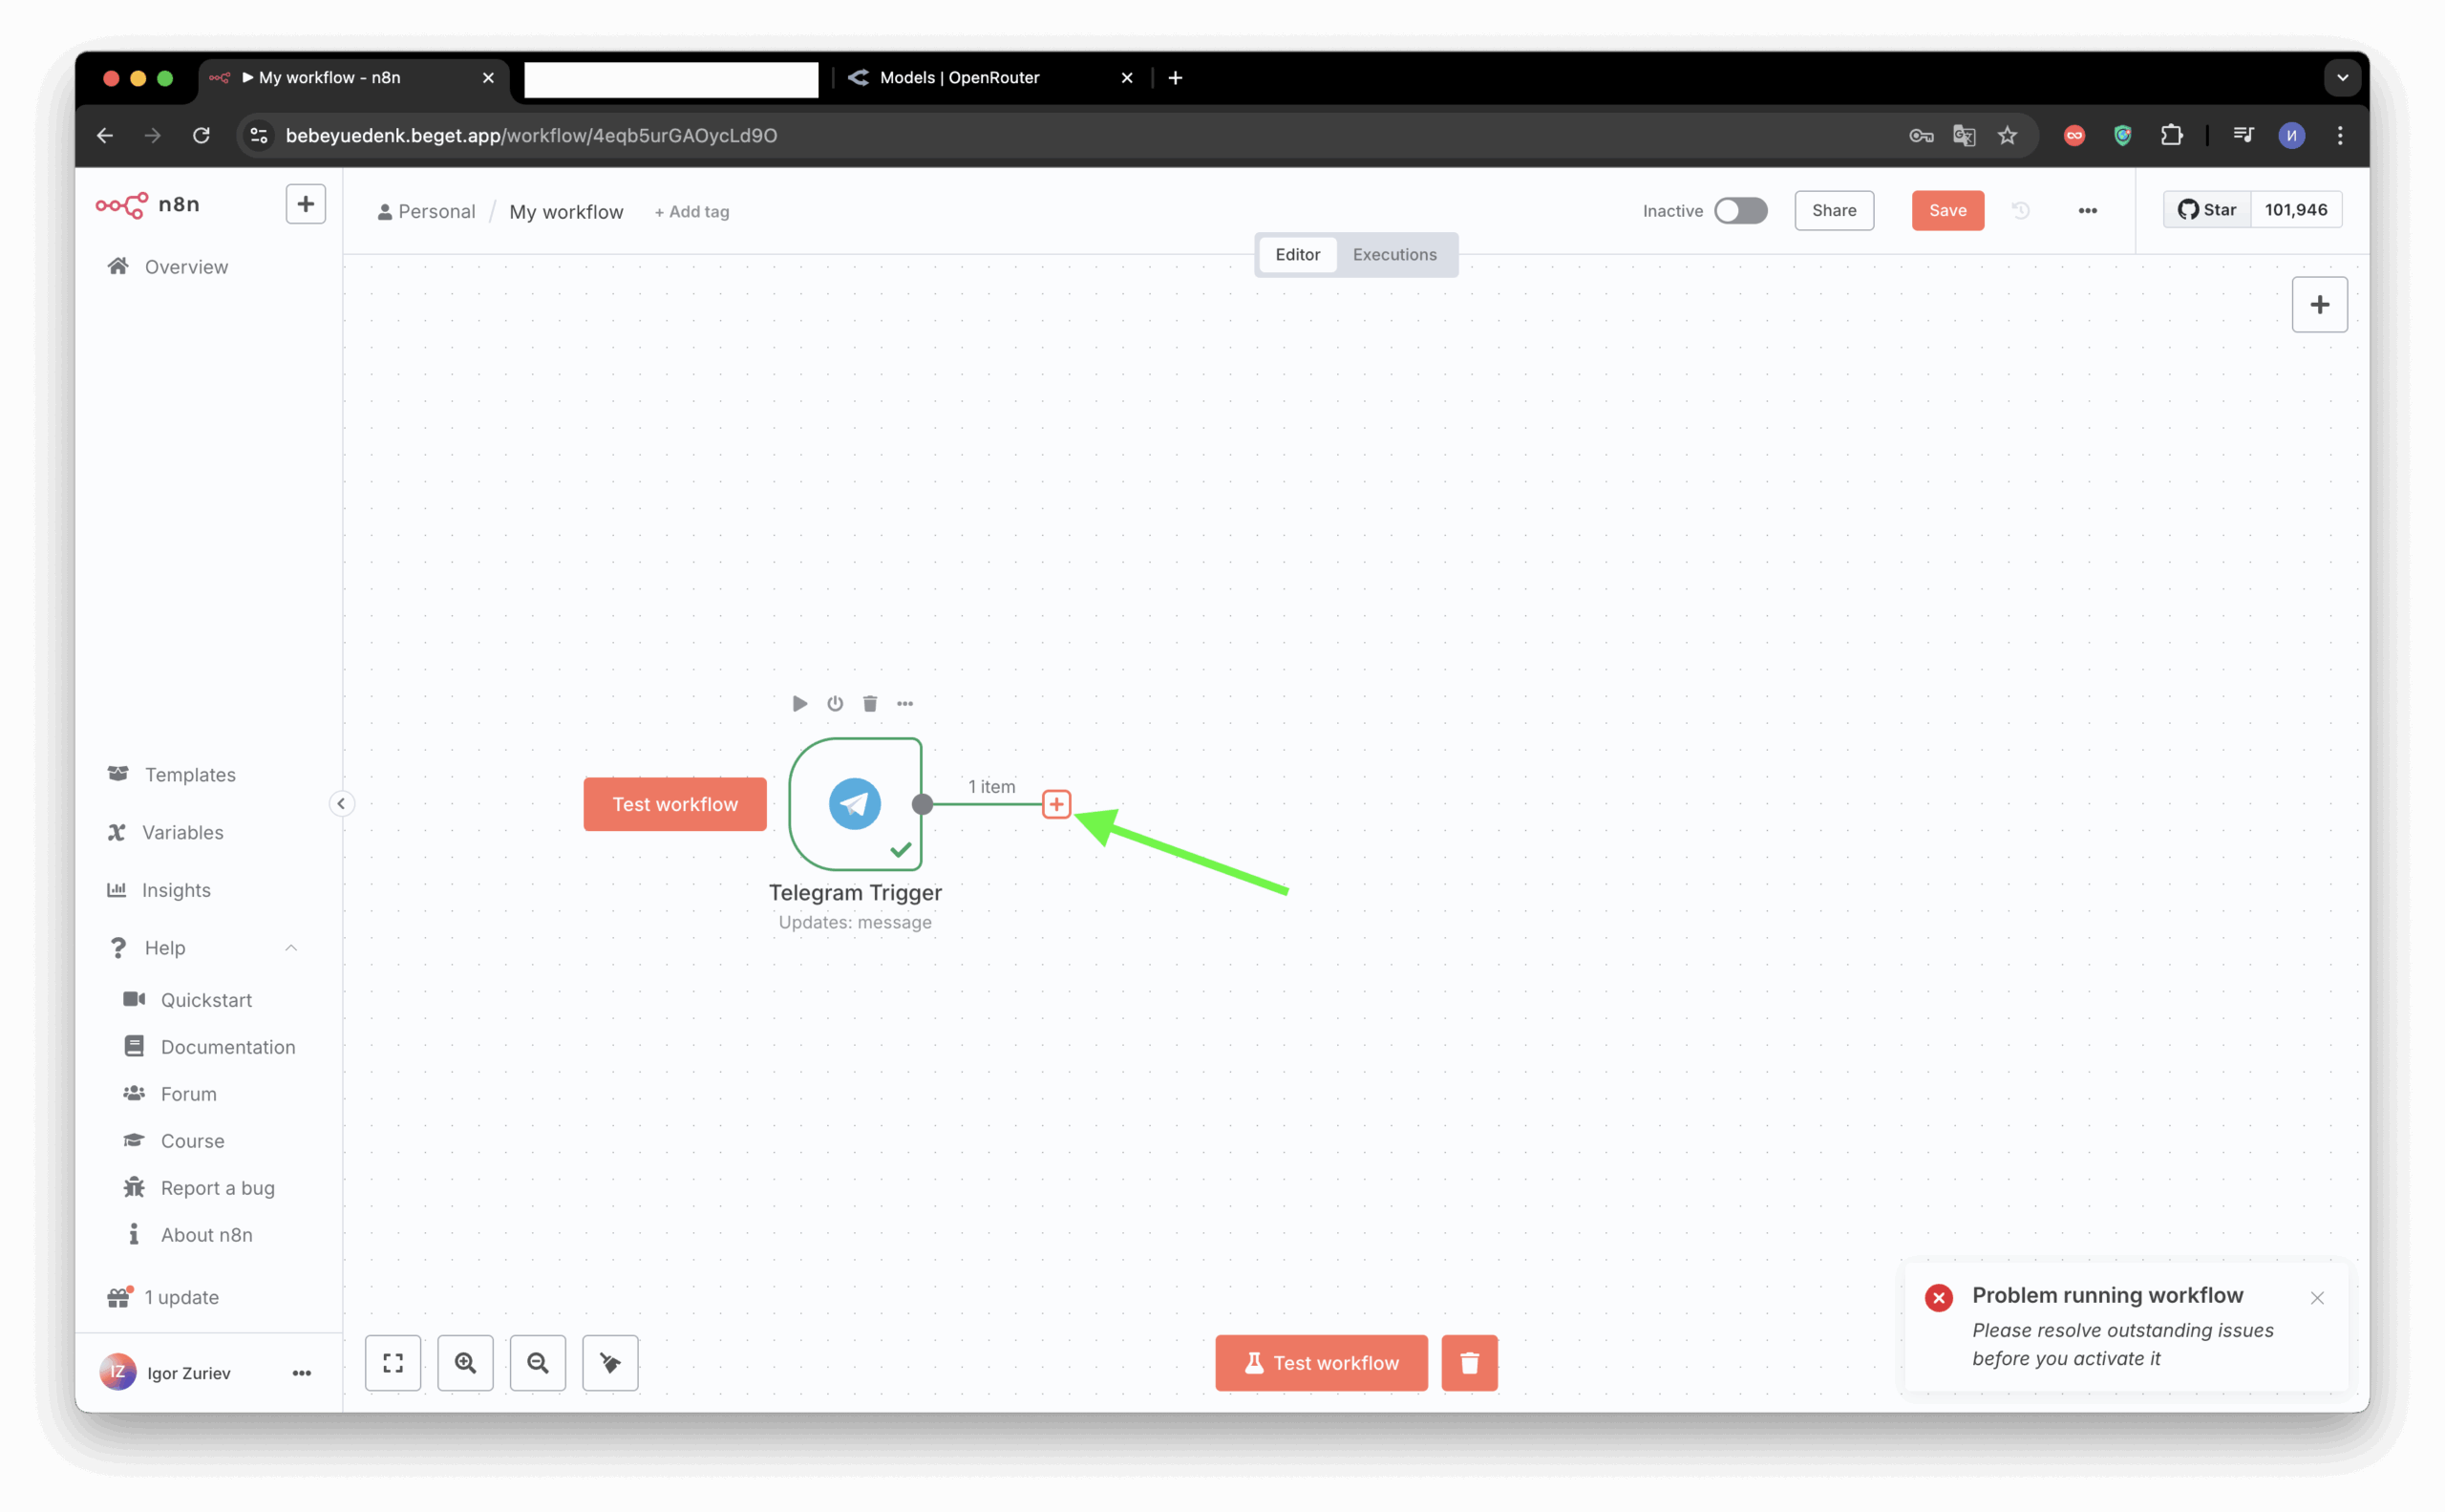Open the workflow options three-dot menu
2445x1512 pixels.
tap(2087, 210)
